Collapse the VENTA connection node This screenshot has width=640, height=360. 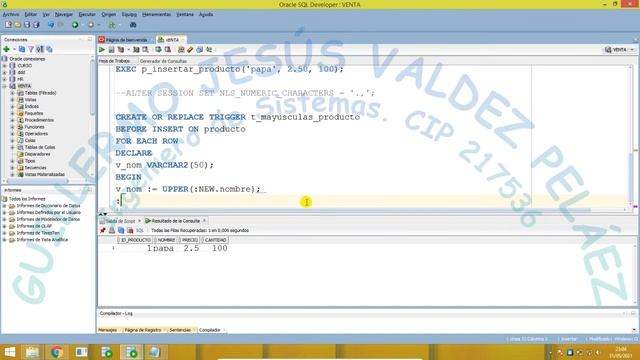pyautogui.click(x=4, y=86)
